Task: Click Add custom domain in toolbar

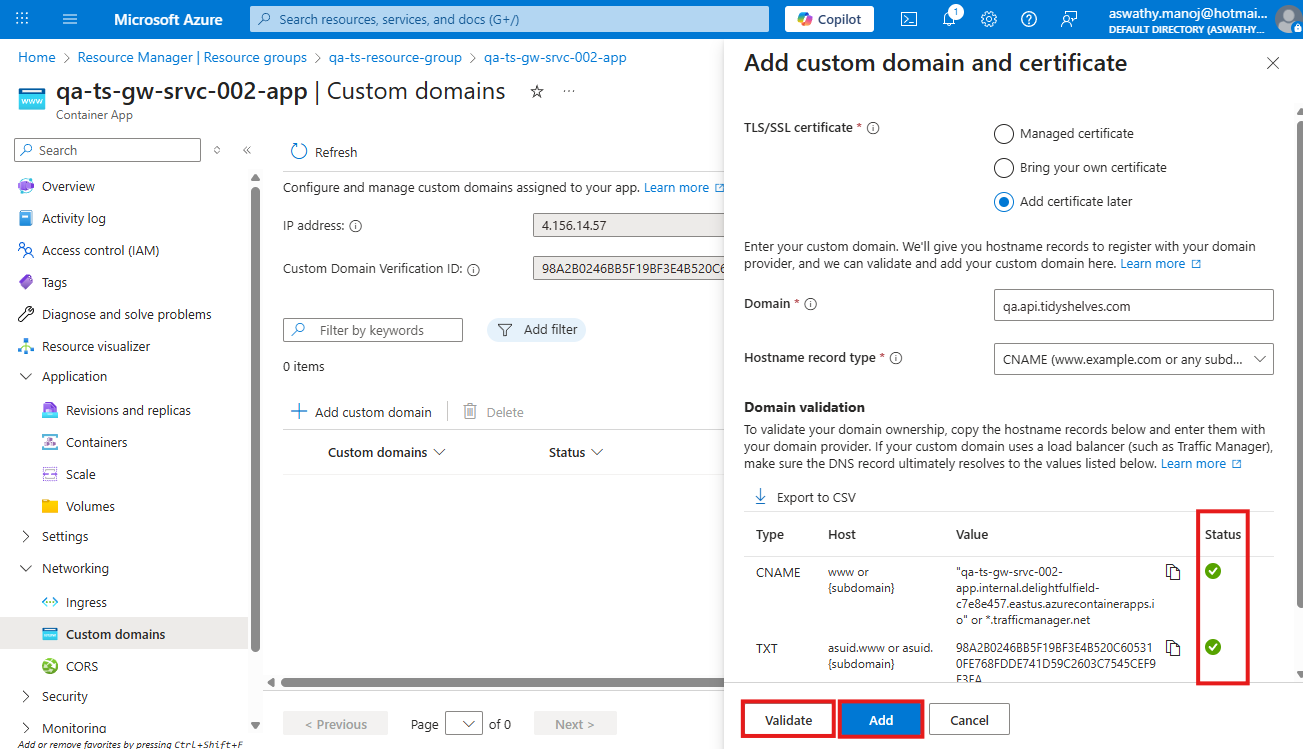Action: point(361,412)
